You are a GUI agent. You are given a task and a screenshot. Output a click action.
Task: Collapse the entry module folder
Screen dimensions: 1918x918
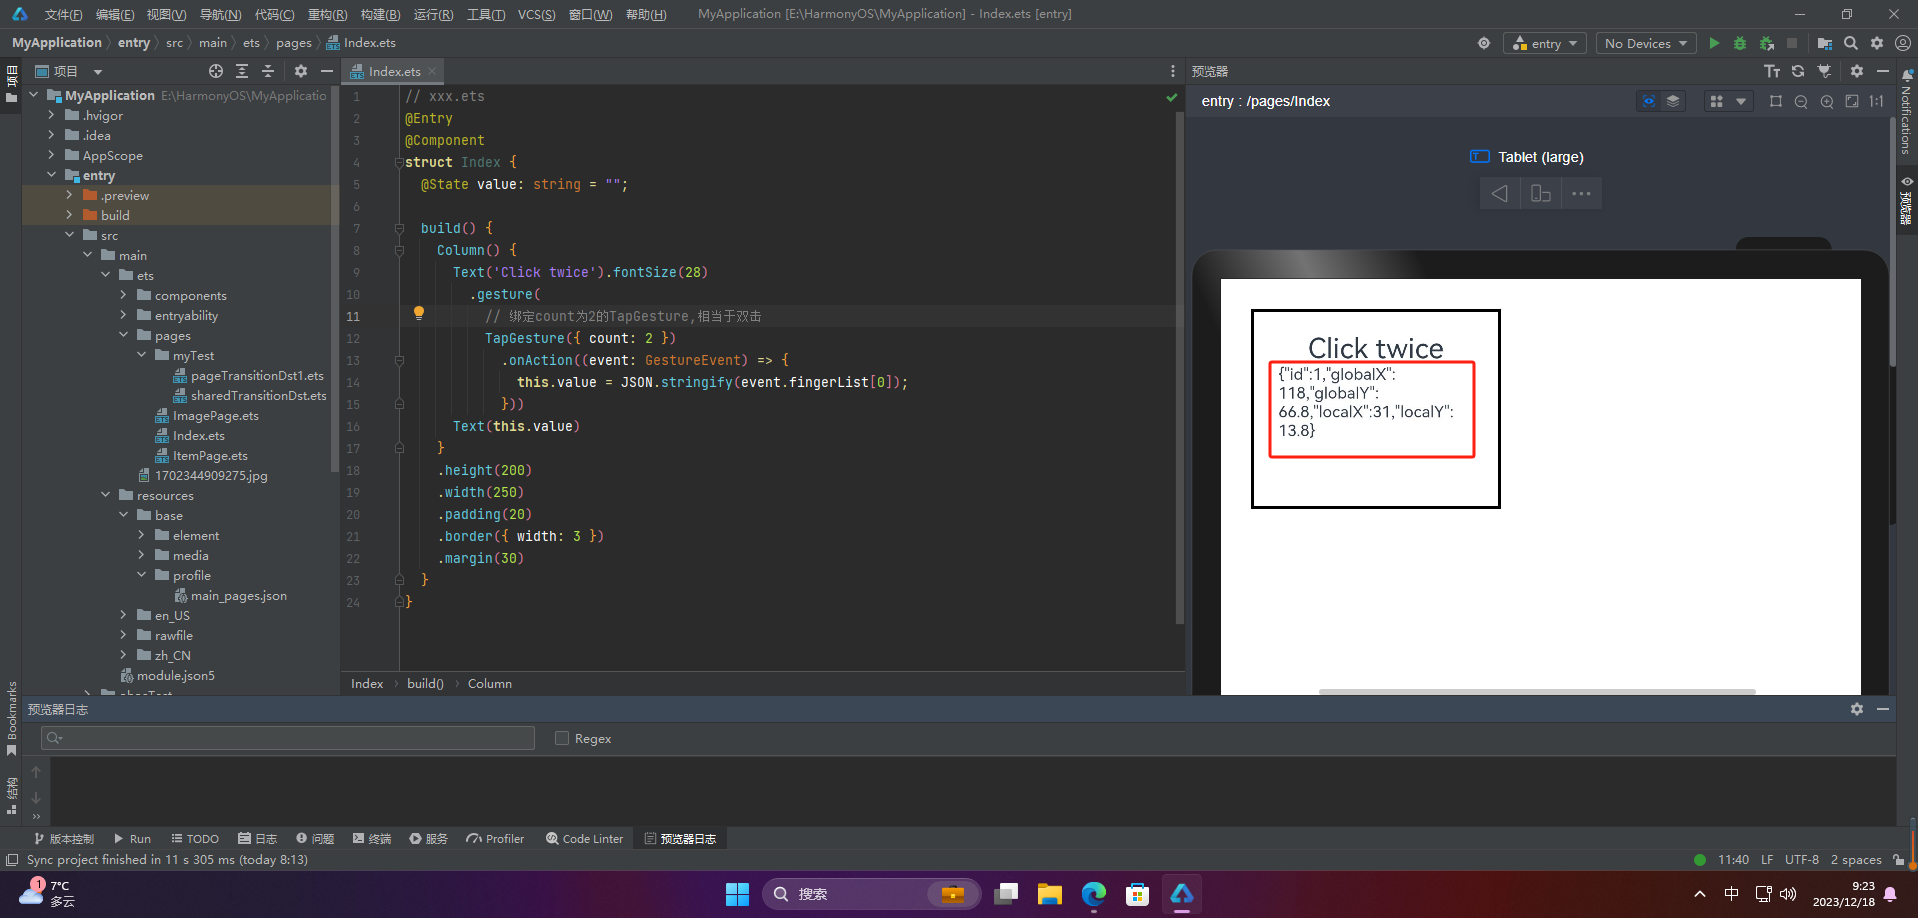[x=52, y=175]
